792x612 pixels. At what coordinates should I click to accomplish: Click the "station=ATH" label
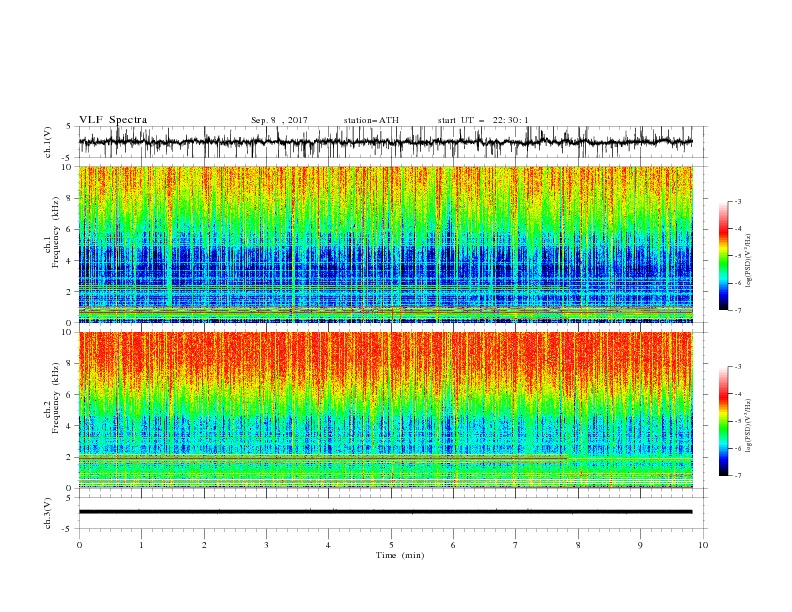[371, 120]
